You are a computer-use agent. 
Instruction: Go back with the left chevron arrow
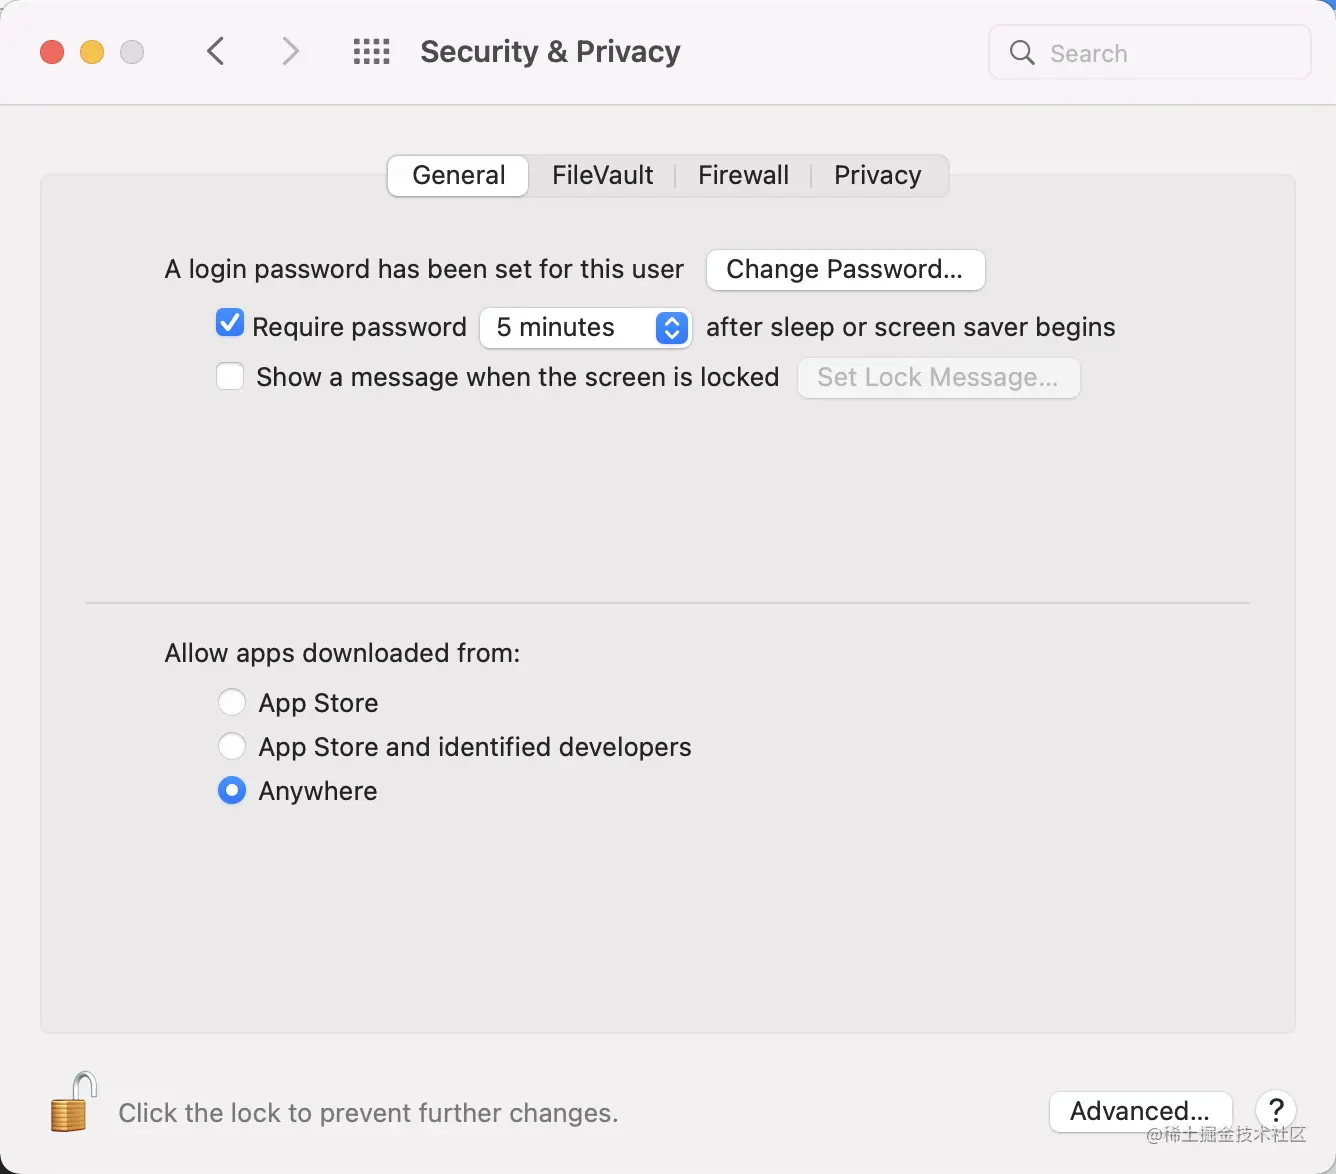click(x=216, y=51)
